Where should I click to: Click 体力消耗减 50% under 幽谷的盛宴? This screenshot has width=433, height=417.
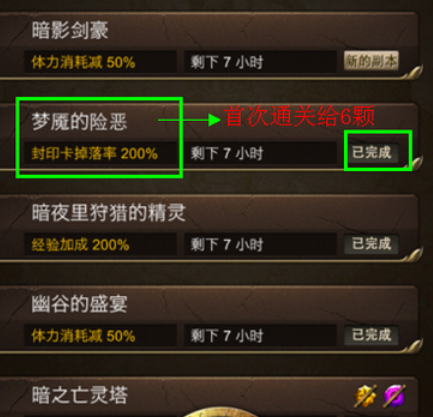(x=83, y=336)
